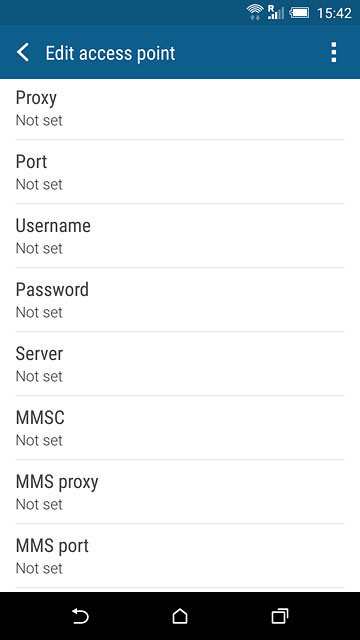Set the Password field
Screen dimensions: 360x640
[x=180, y=300]
